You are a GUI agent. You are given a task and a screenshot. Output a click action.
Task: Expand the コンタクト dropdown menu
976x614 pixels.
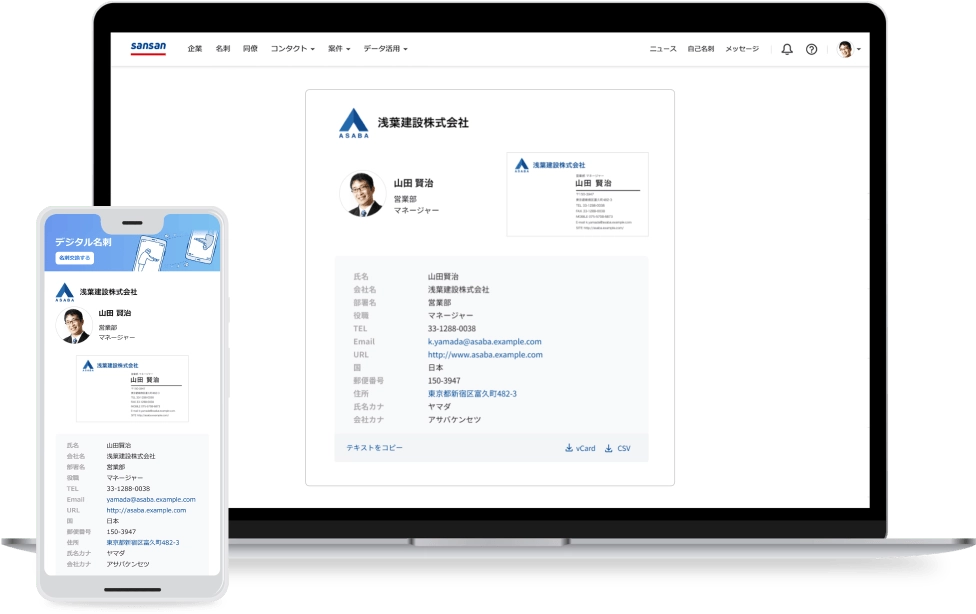(293, 49)
